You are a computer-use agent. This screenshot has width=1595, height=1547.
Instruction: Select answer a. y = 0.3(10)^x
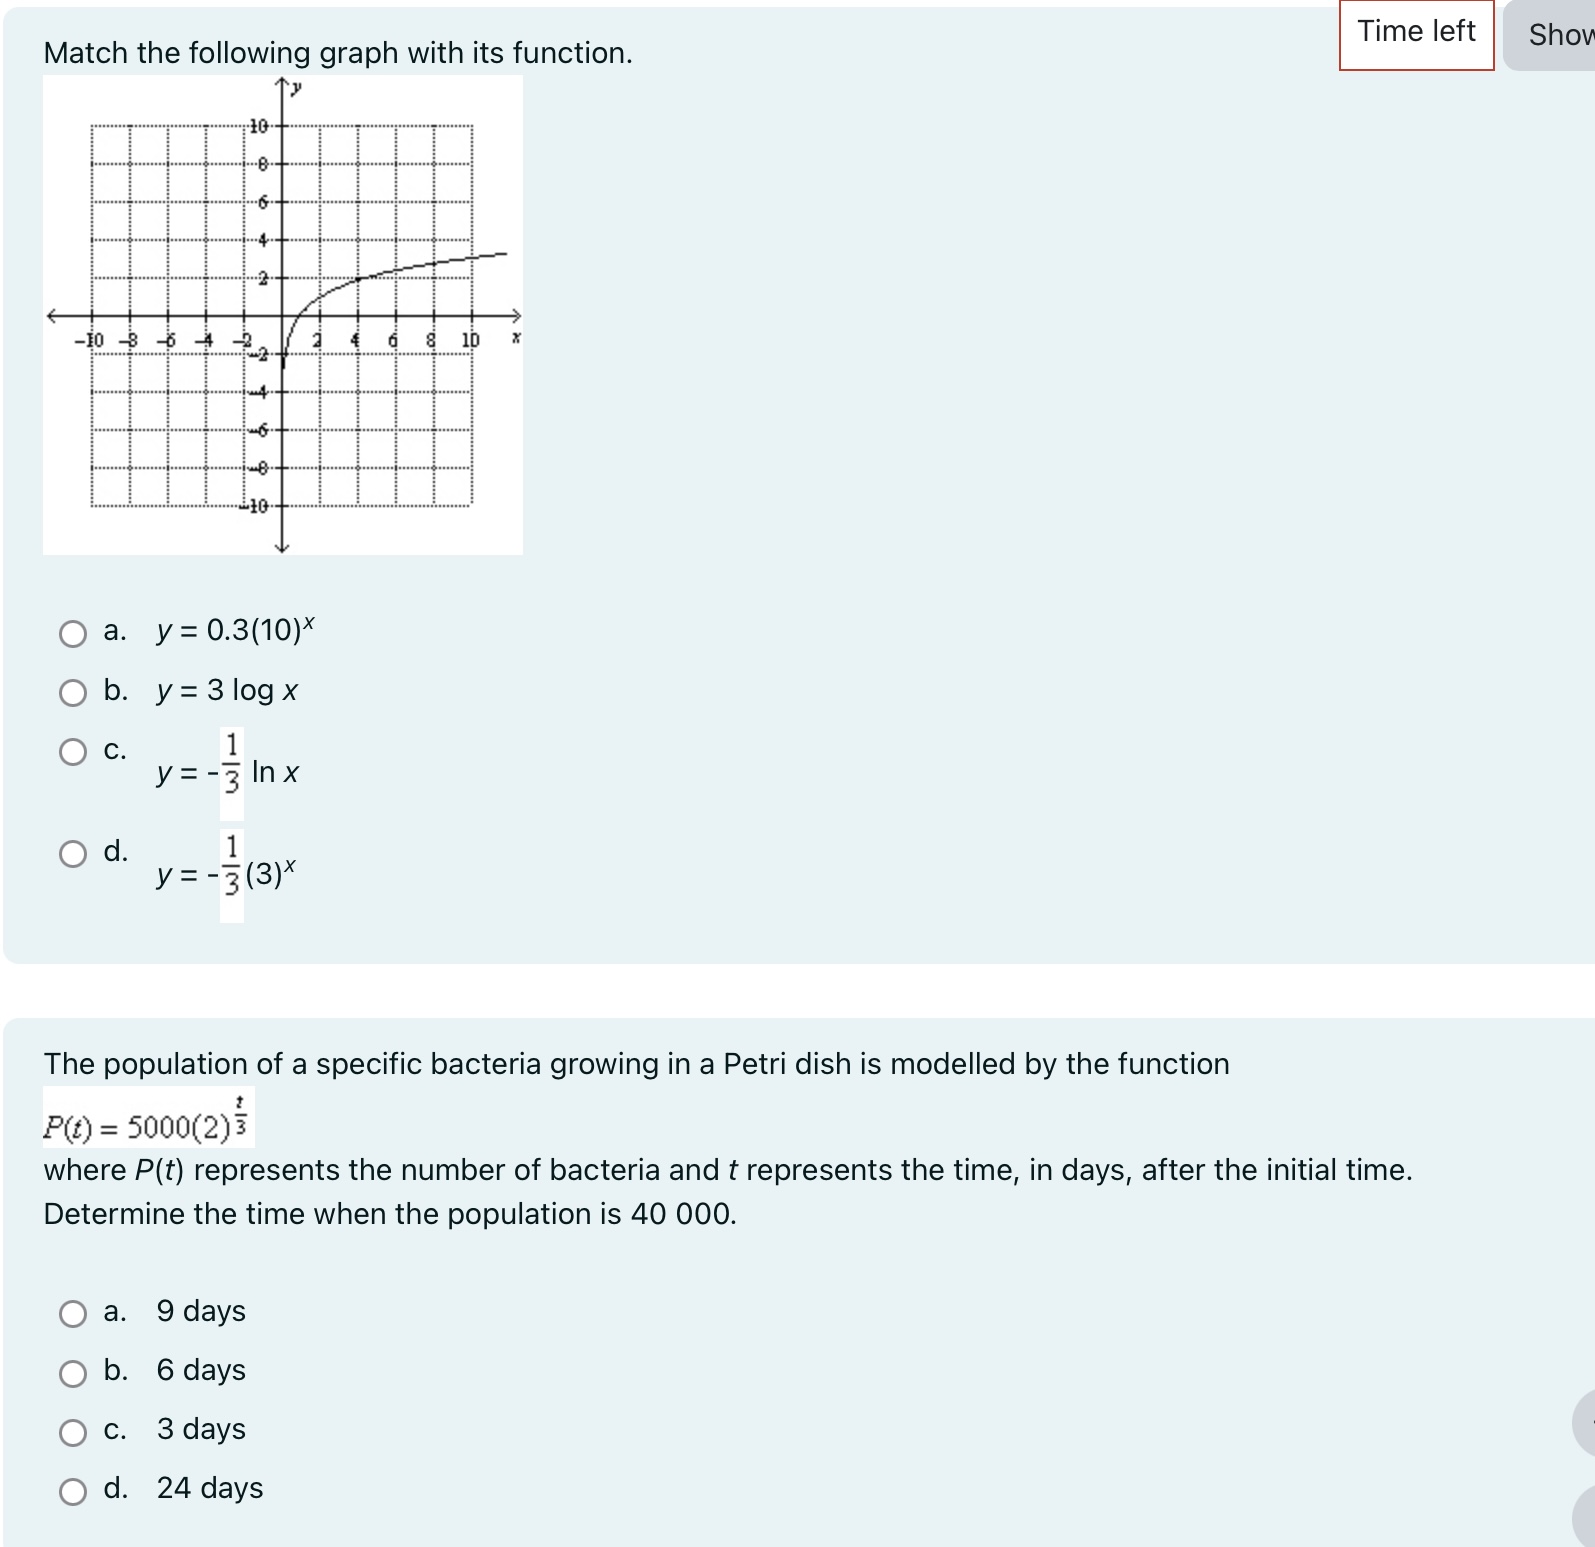(73, 632)
